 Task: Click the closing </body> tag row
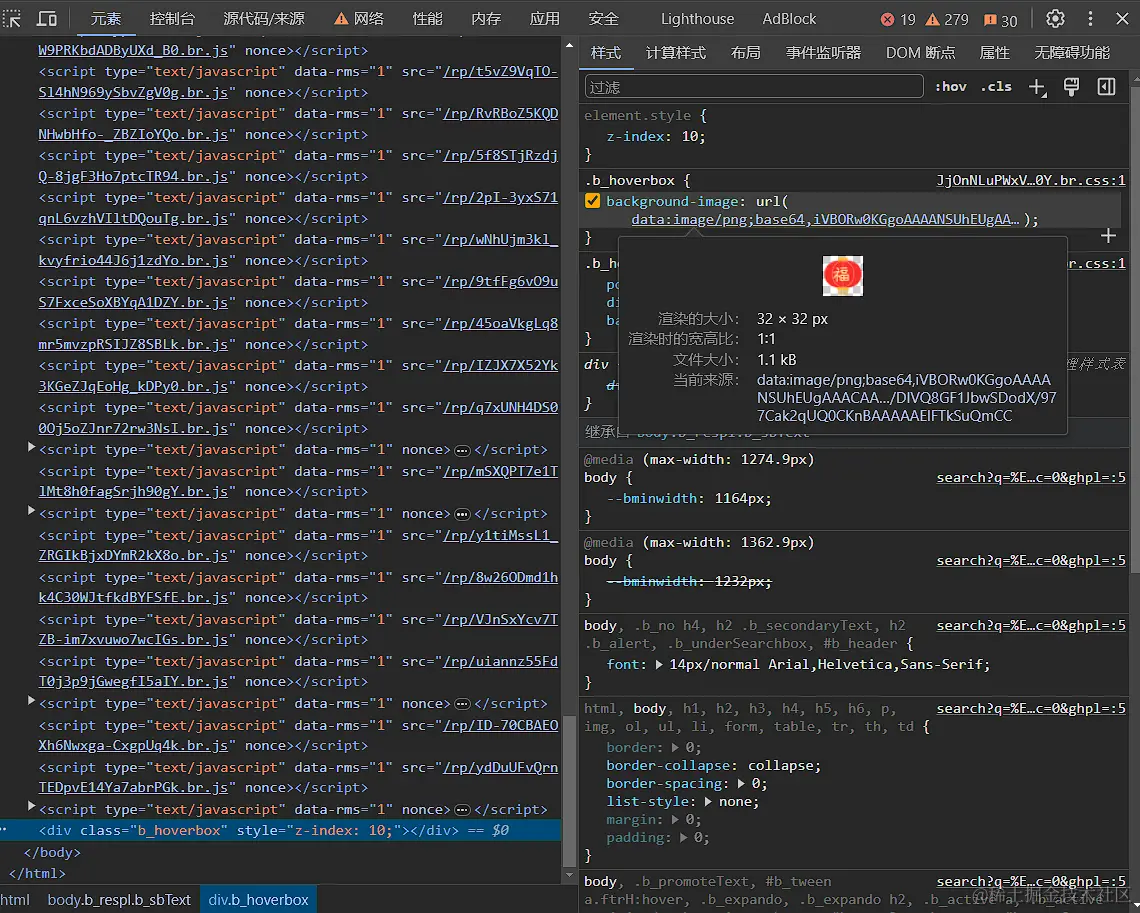point(52,852)
